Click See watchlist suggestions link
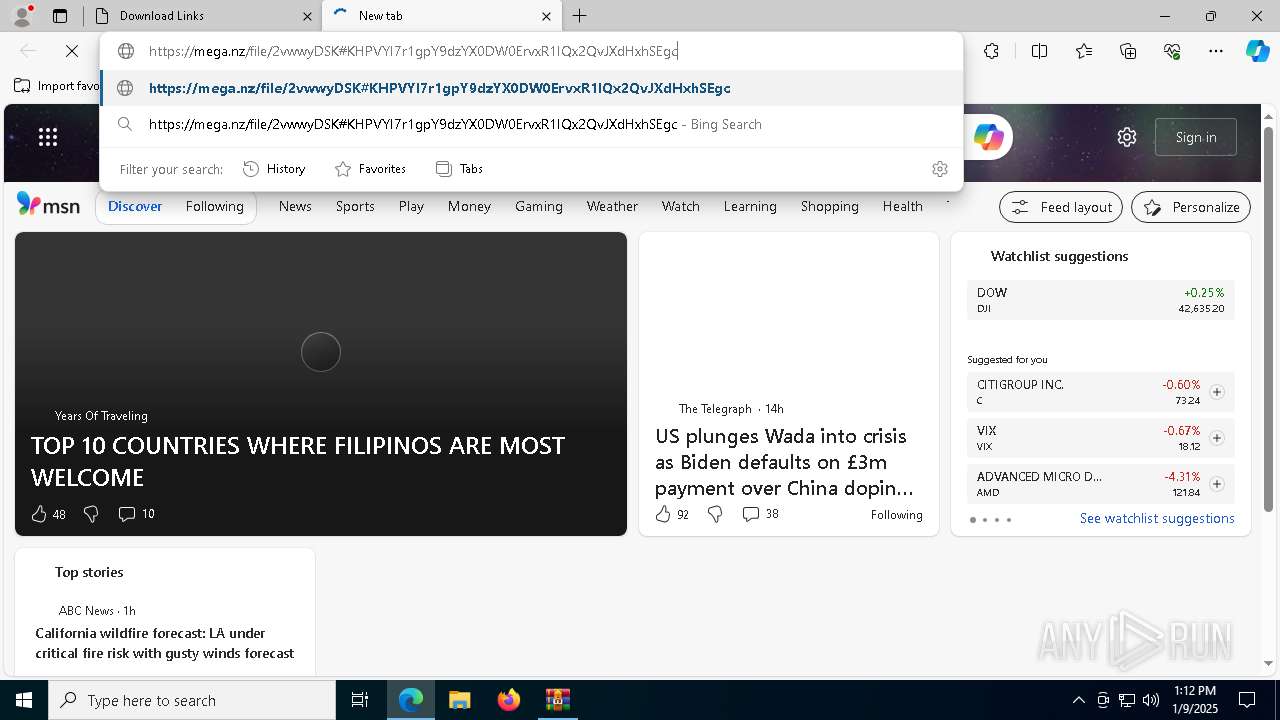Screen dimensions: 1280x720 1157,518
